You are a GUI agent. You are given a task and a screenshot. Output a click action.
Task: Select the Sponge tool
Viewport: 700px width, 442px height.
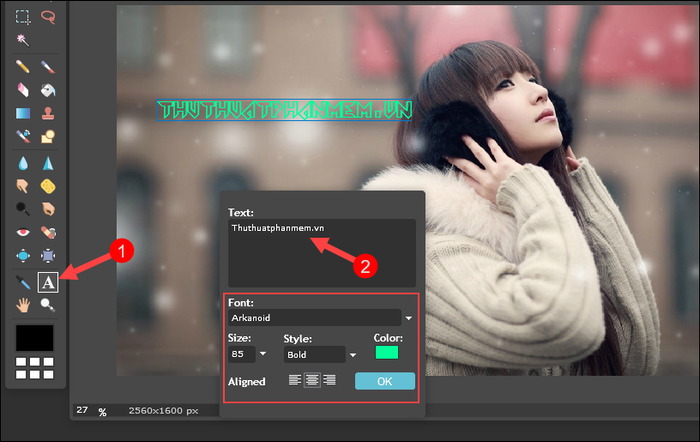click(48, 186)
